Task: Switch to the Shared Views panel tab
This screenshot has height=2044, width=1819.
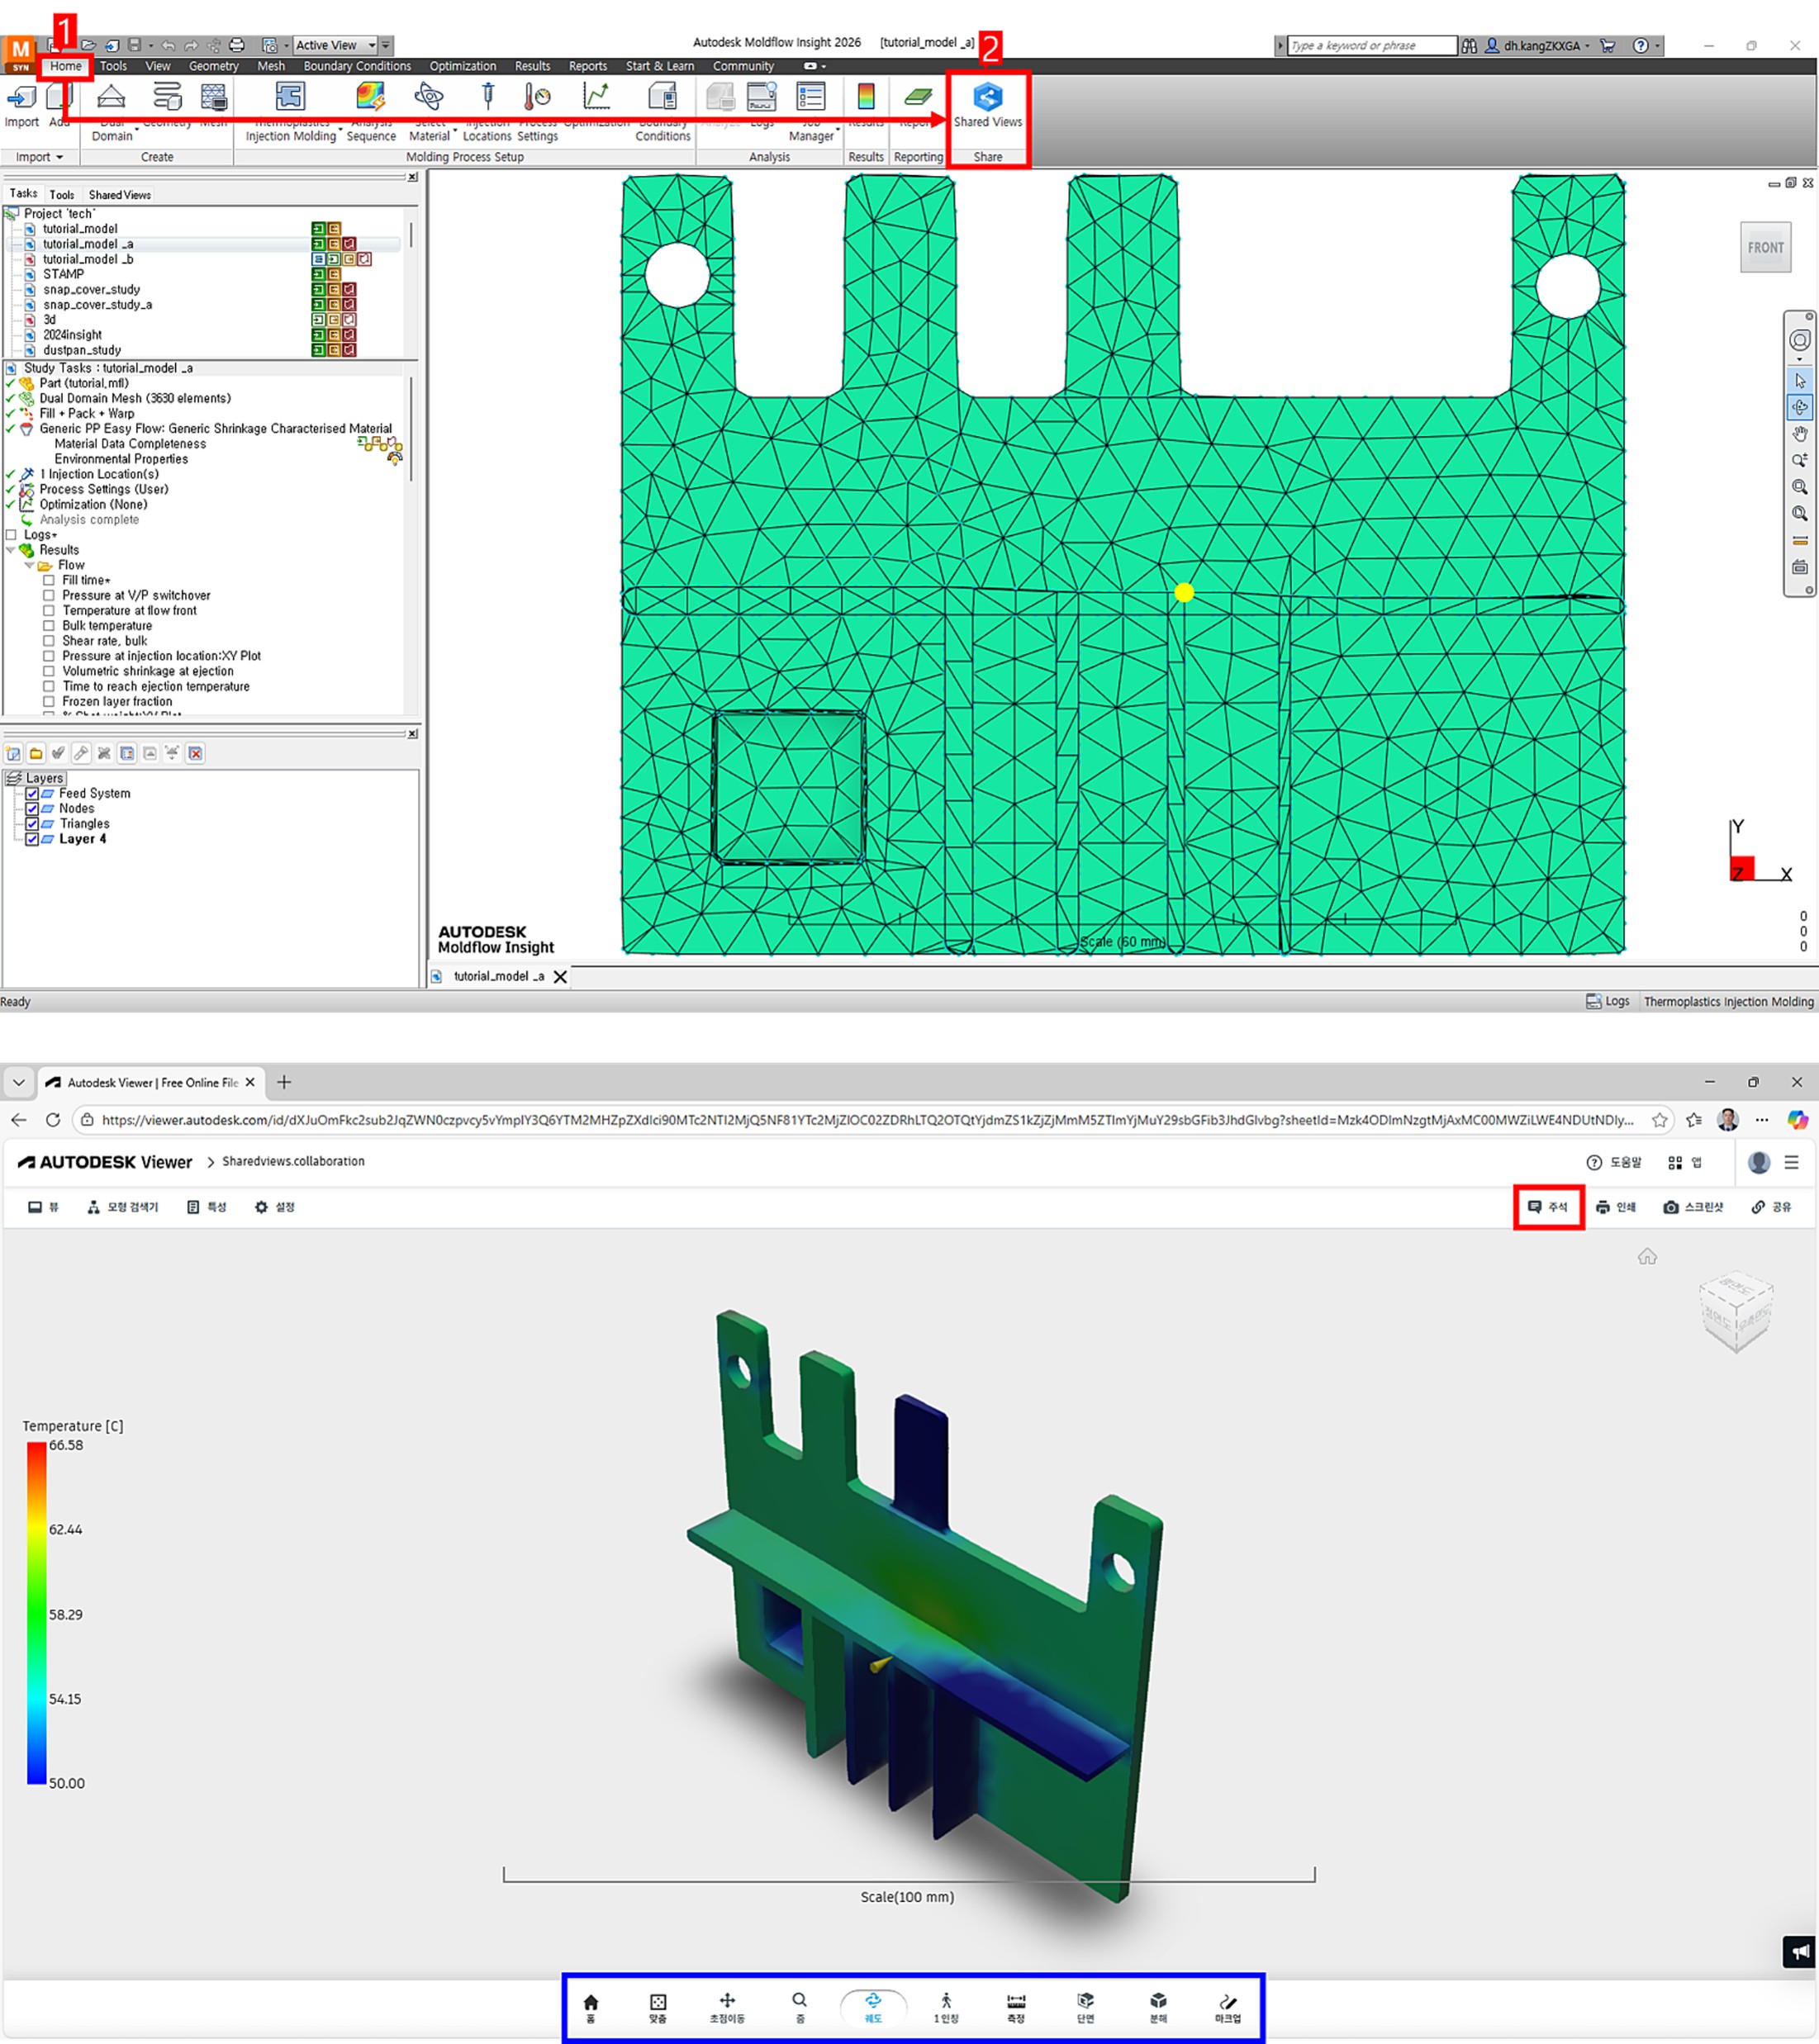Action: (x=119, y=195)
